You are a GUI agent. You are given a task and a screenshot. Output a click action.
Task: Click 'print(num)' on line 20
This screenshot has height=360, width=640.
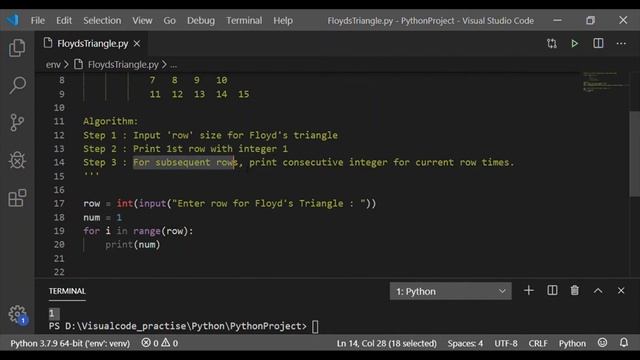133,244
